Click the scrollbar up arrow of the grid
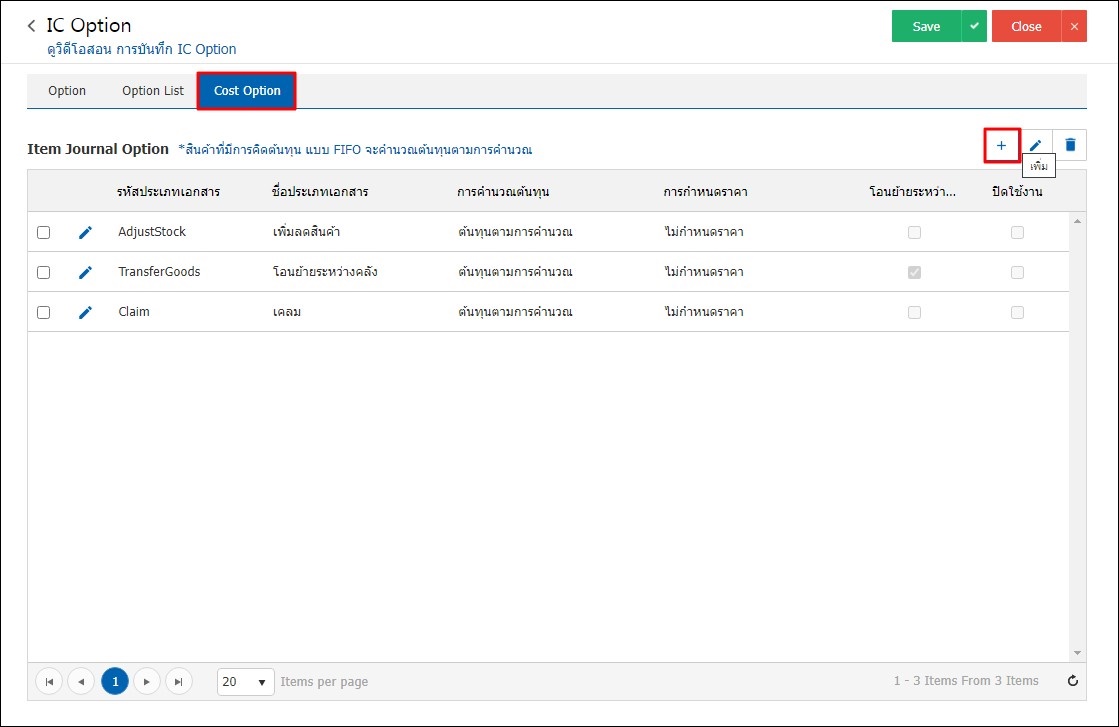 click(x=1078, y=221)
